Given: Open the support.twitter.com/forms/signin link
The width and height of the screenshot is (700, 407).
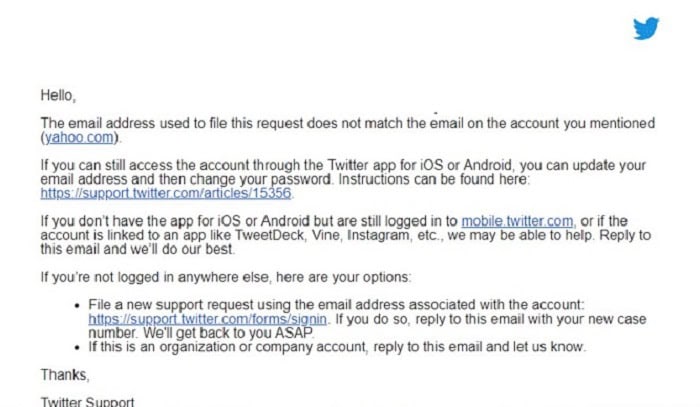Looking at the screenshot, I should coord(208,319).
